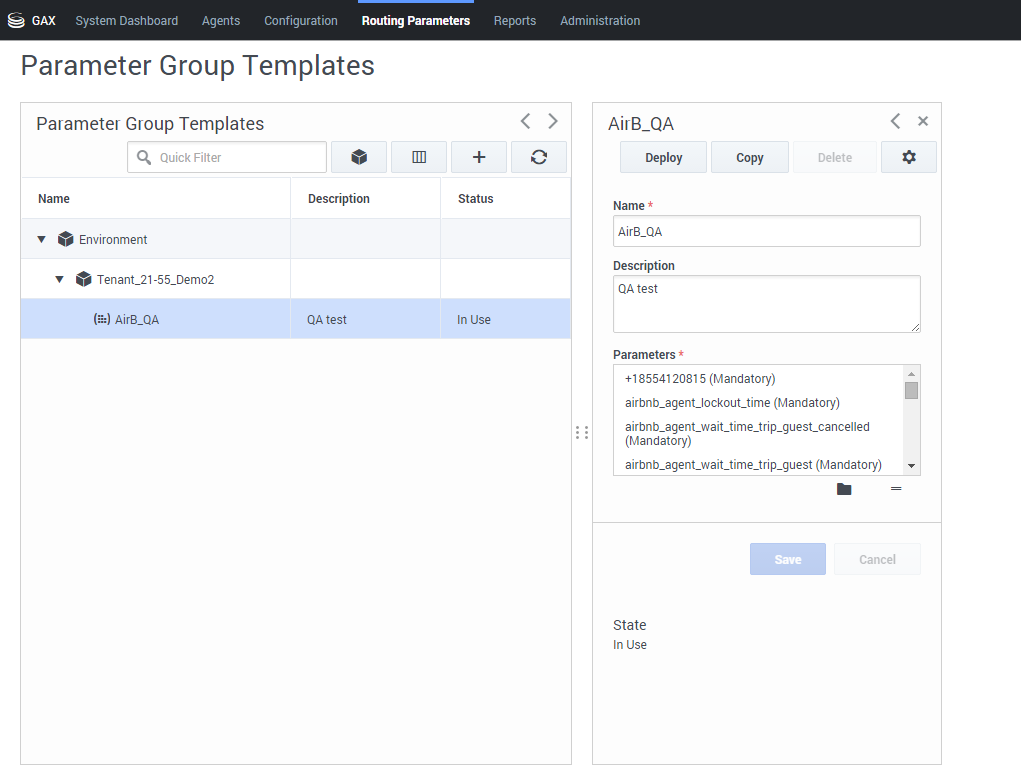
Task: Click the GAX logo icon
Action: pyautogui.click(x=16, y=20)
